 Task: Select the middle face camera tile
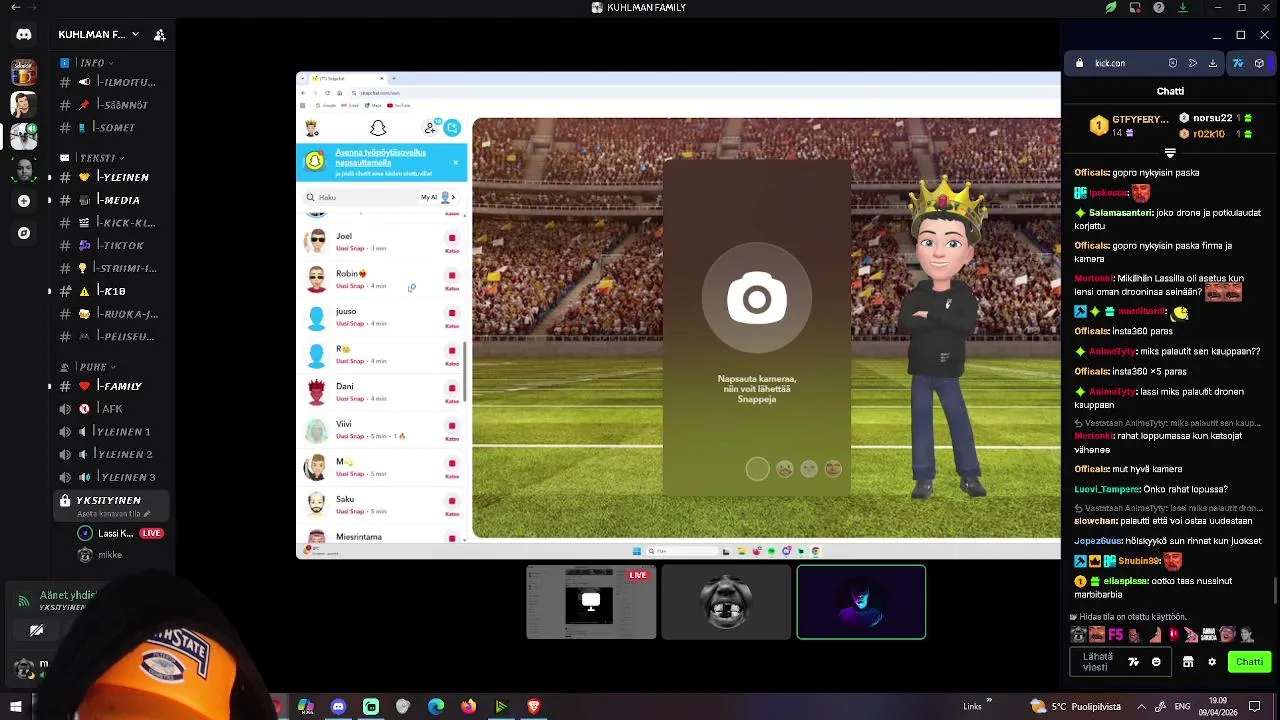[726, 602]
